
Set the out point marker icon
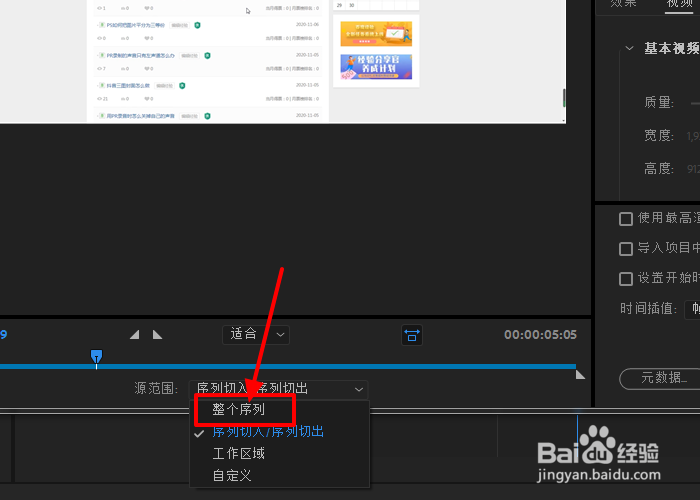click(x=158, y=335)
